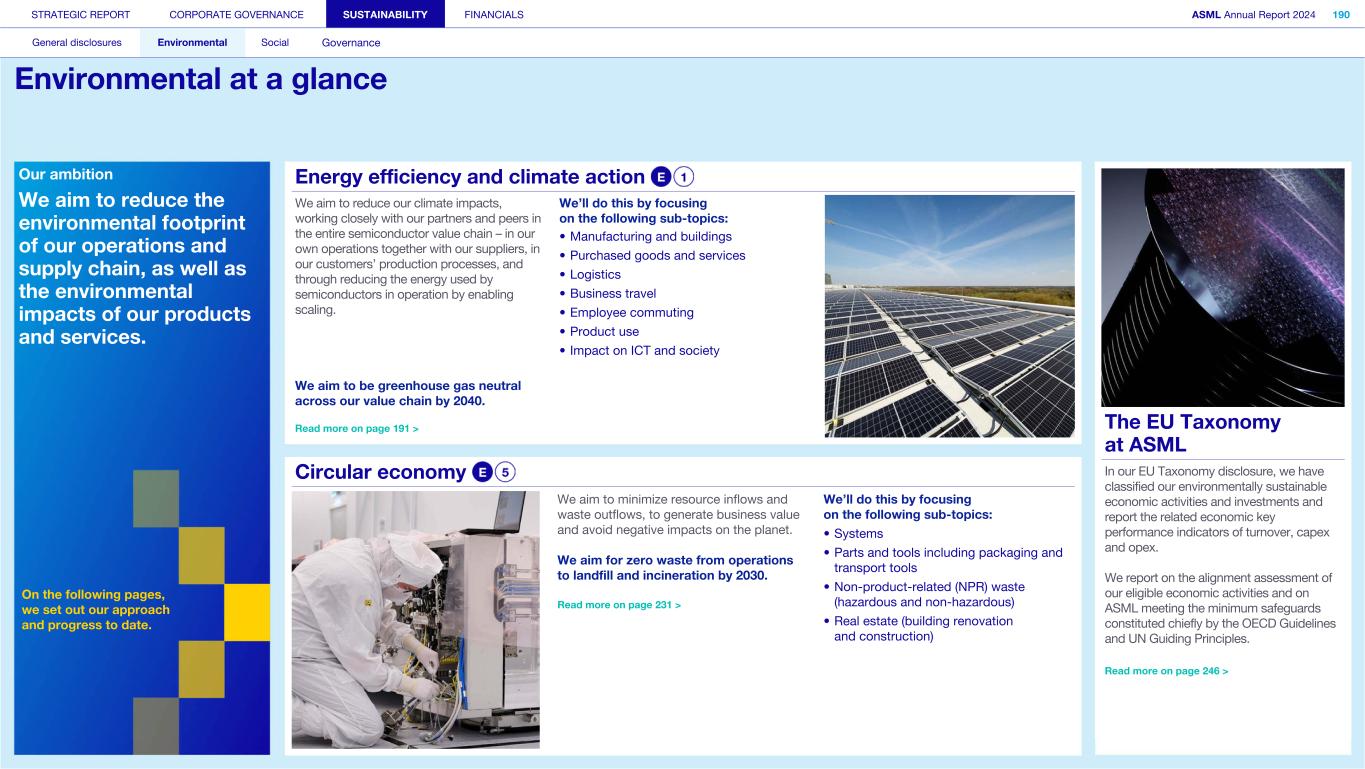Click 'The EU Taxonomy at ASML' heading
The height and width of the screenshot is (769, 1365).
click(1192, 433)
